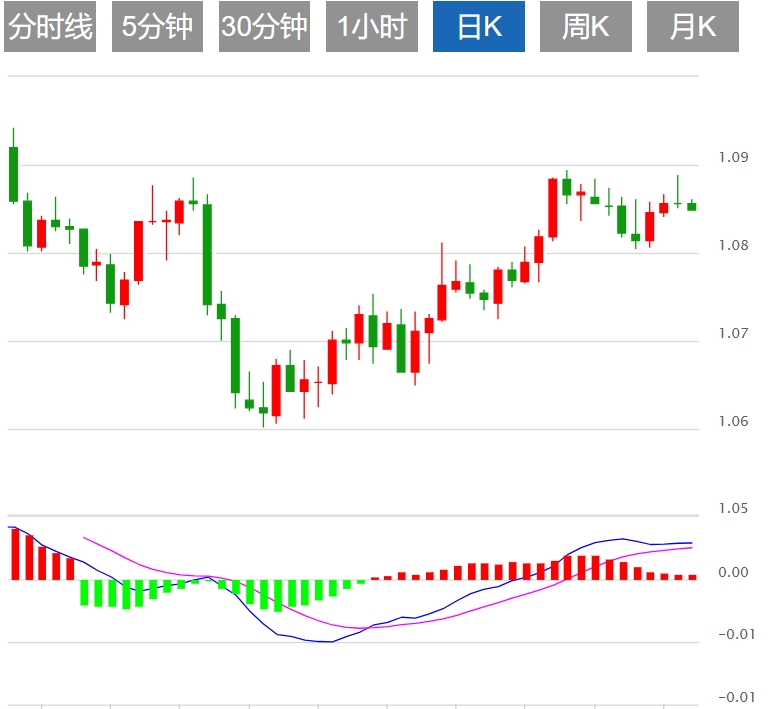The height and width of the screenshot is (709, 781).
Task: Click the 1.06 price axis label
Action: coord(733,422)
